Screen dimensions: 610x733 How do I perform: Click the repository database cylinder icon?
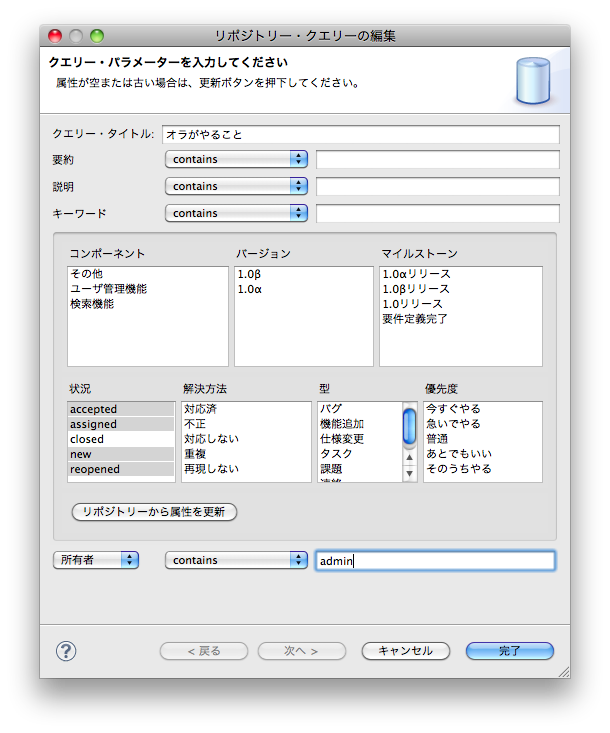(x=532, y=82)
